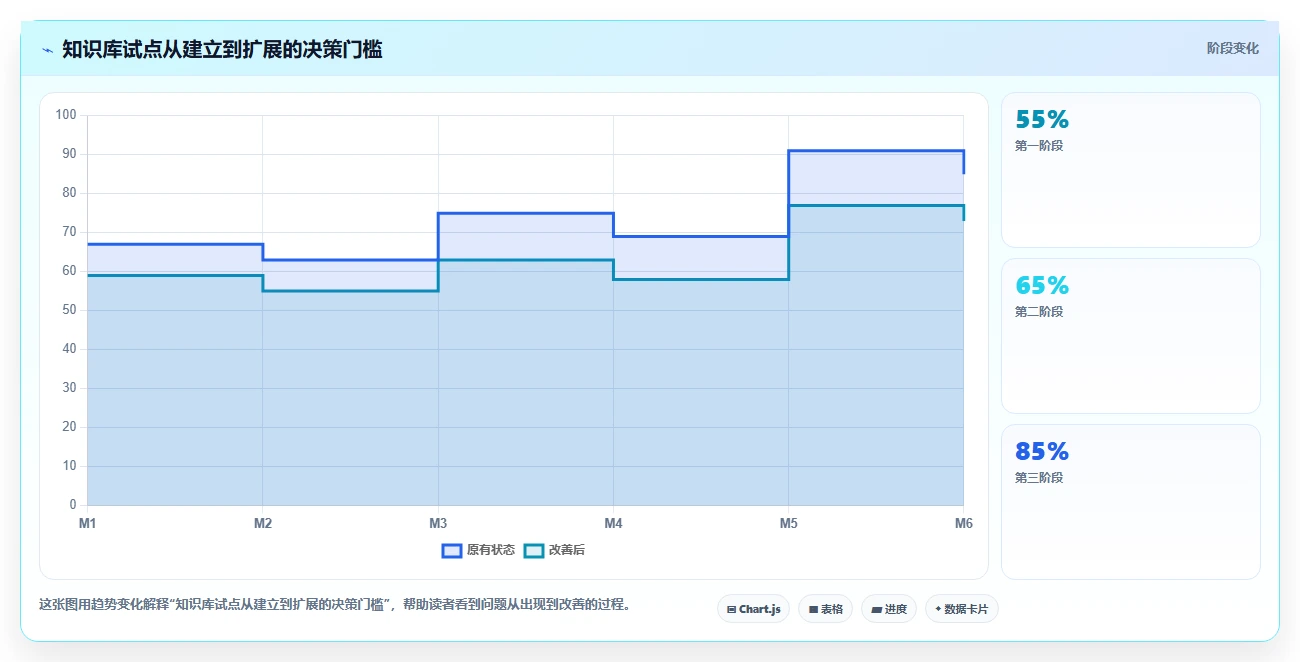Image resolution: width=1300 pixels, height=662 pixels.
Task: Click the 数据卡片 tag
Action: point(962,609)
